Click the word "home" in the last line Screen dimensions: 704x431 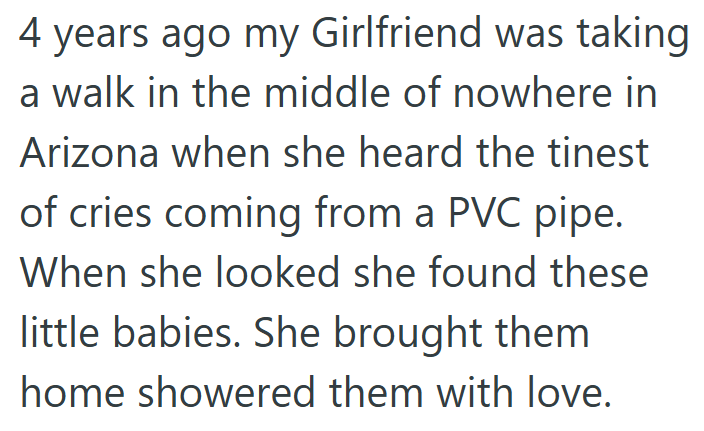(73, 390)
